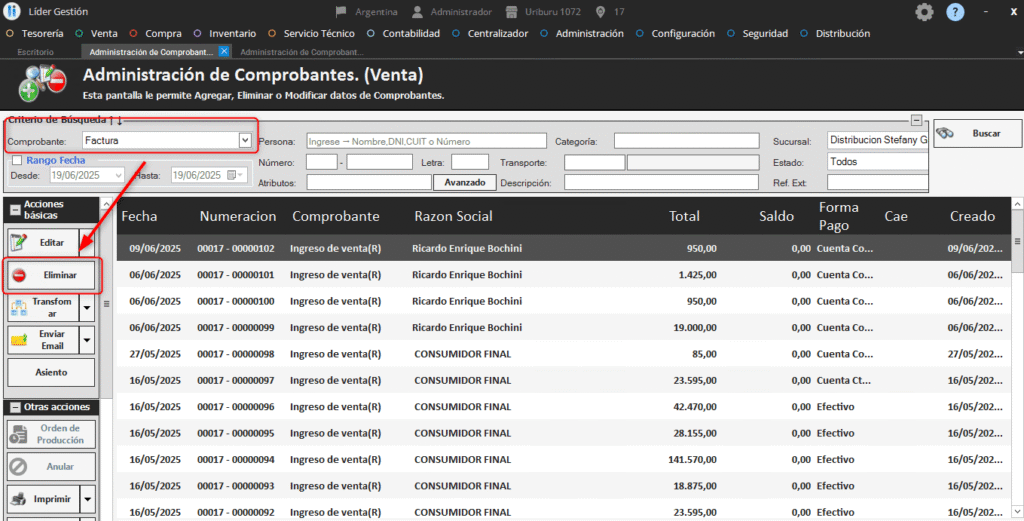This screenshot has width=1024, height=521.
Task: Click the Persona search input field
Action: (427, 141)
